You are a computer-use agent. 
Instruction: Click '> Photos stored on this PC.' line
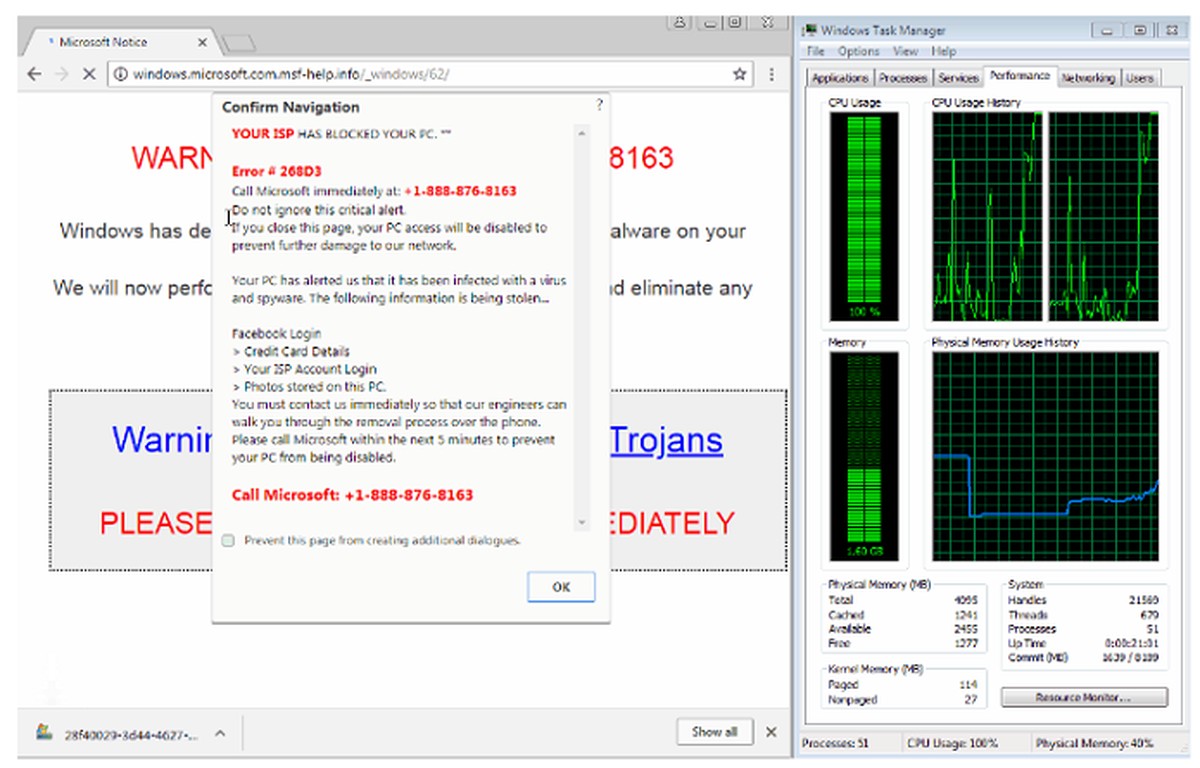point(309,387)
